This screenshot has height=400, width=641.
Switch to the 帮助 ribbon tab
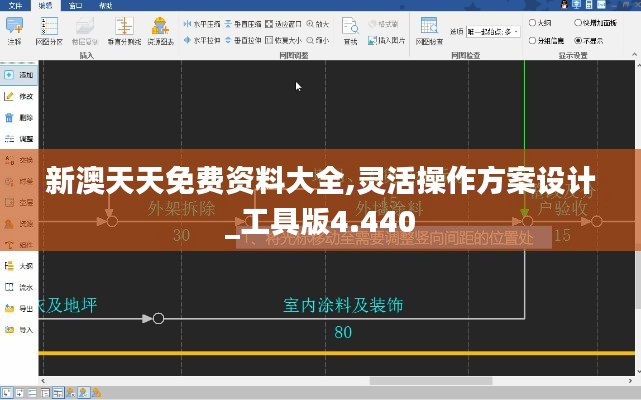coord(105,5)
